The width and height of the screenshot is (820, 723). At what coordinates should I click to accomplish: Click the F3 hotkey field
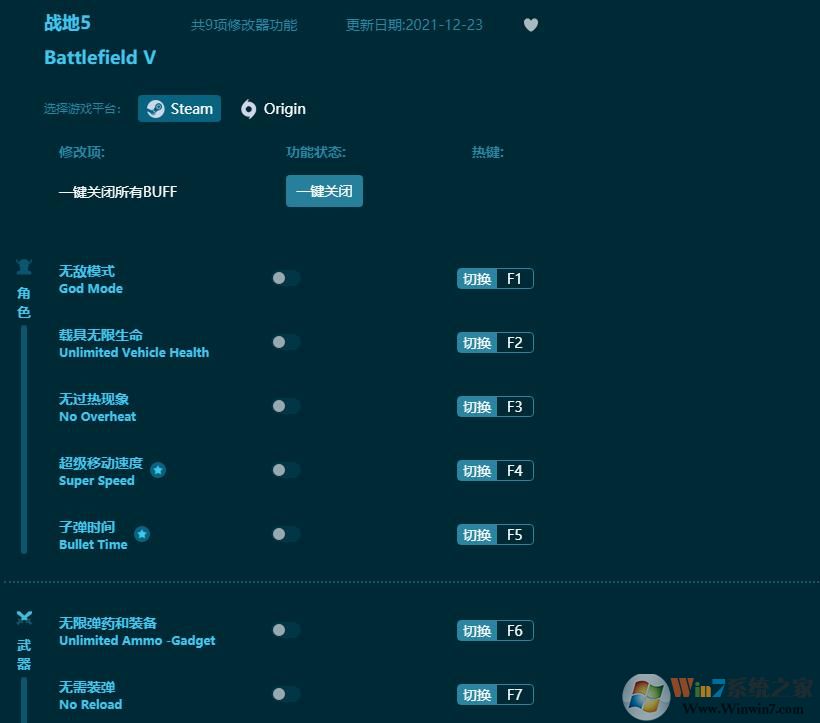point(515,407)
